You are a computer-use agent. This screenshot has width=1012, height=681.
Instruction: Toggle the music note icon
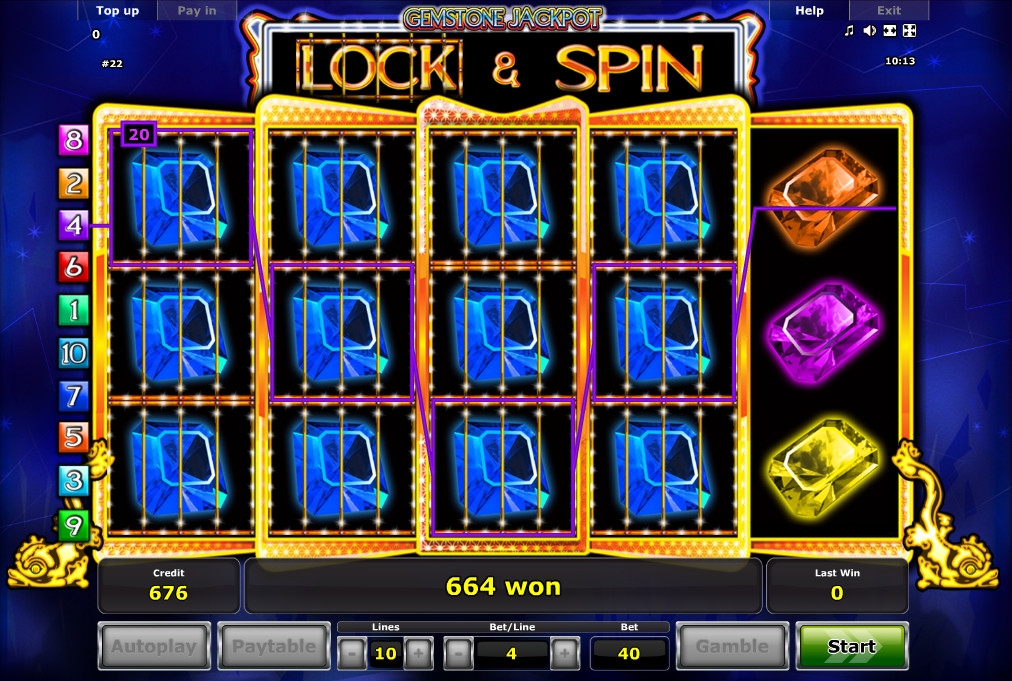click(849, 30)
